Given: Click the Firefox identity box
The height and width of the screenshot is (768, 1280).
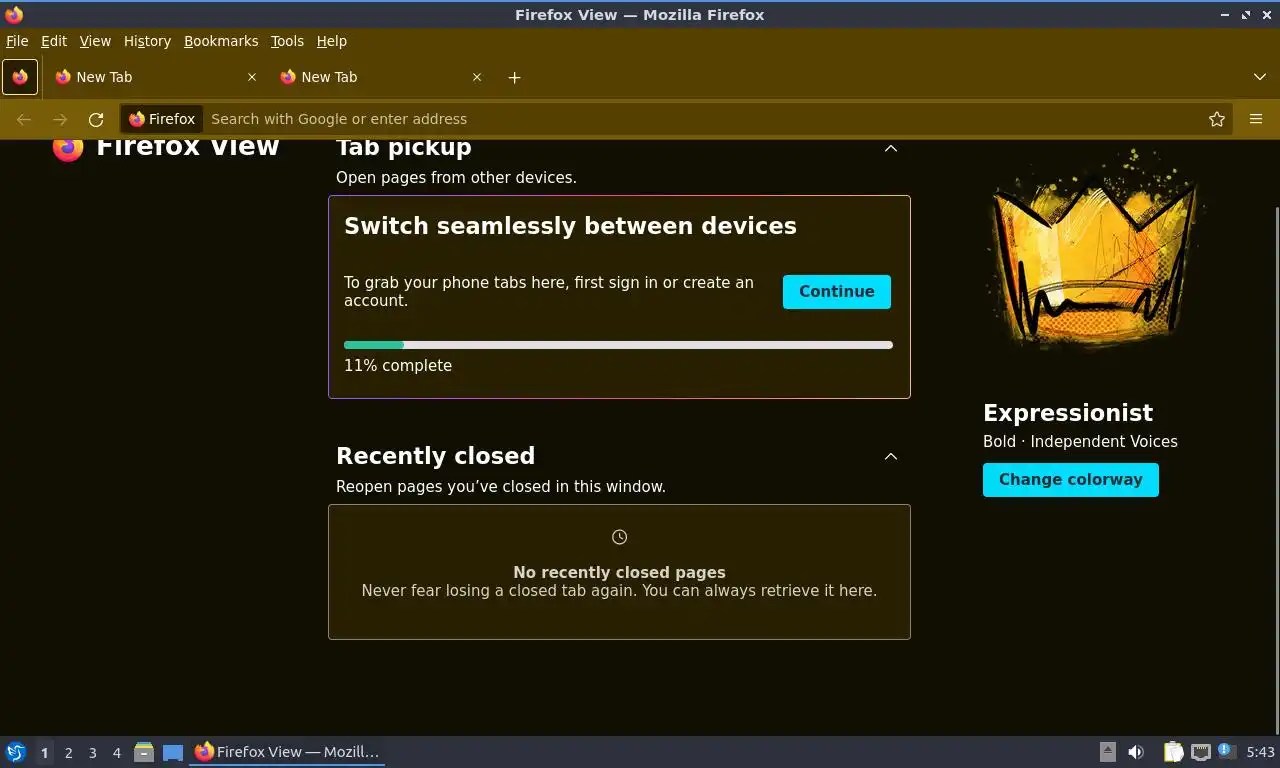Looking at the screenshot, I should pos(162,119).
